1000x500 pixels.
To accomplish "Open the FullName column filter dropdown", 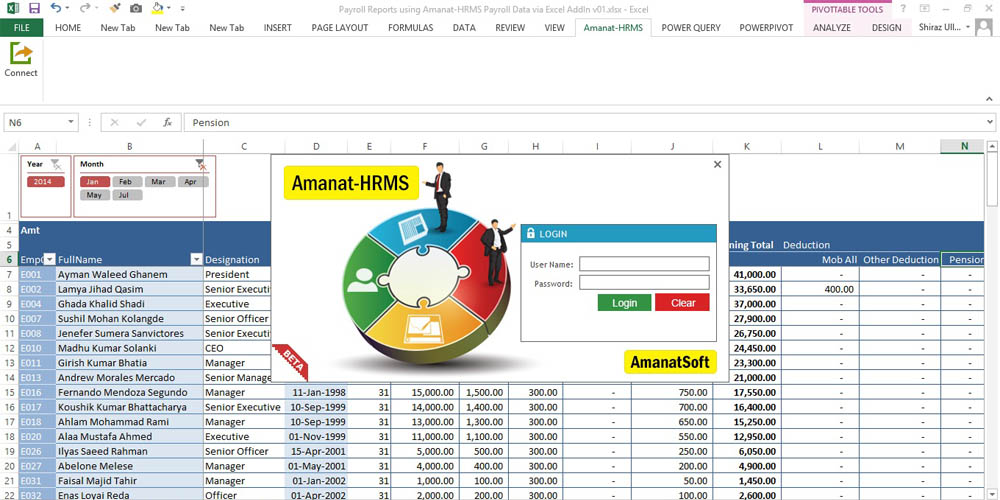I will pos(196,260).
